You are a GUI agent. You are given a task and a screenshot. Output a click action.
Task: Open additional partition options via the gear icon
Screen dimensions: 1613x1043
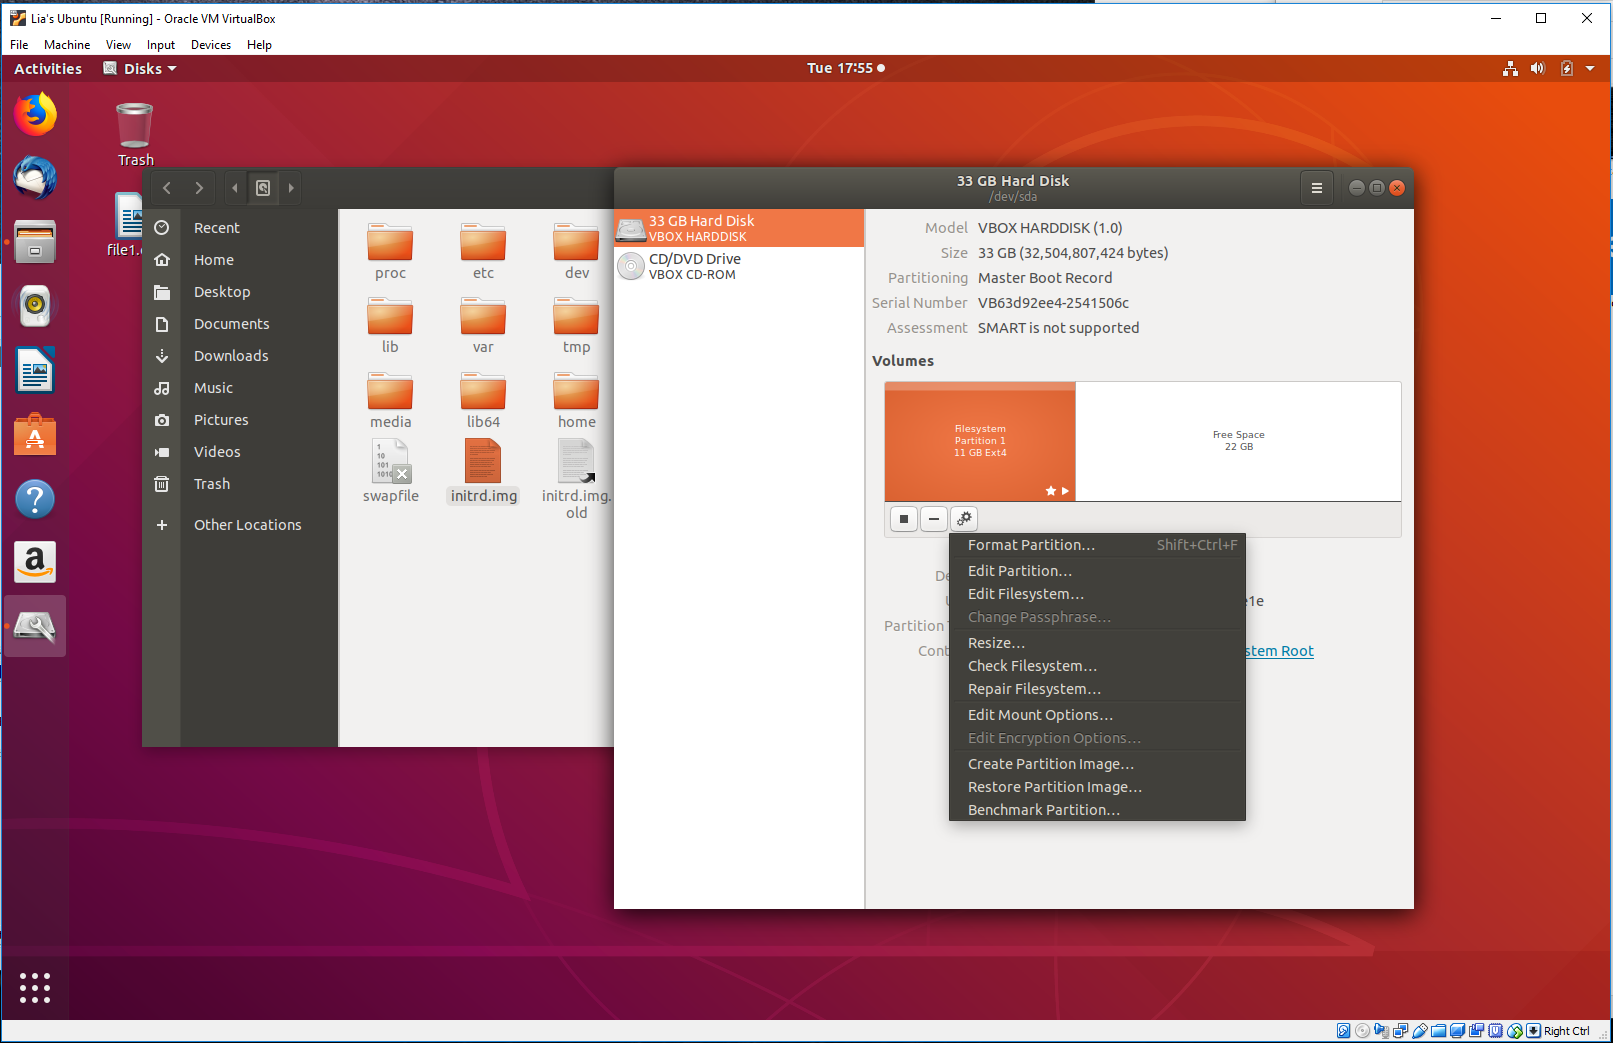click(x=963, y=518)
